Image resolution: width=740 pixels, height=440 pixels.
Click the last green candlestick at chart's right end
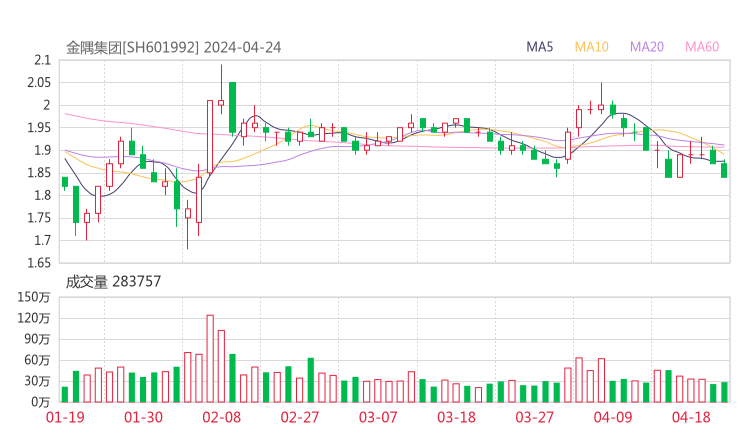click(x=724, y=170)
